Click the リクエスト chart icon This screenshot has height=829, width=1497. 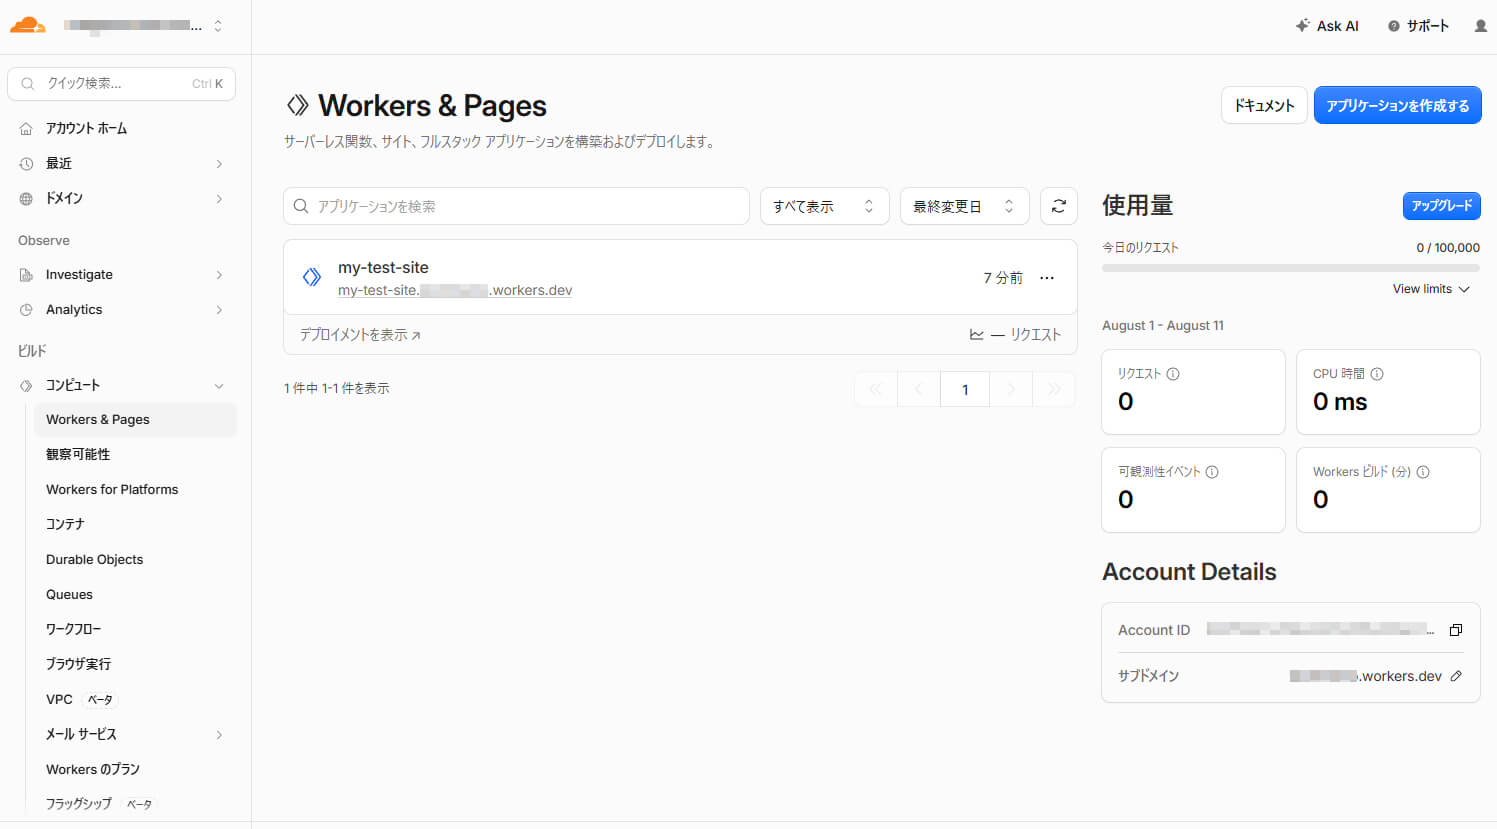(x=976, y=335)
